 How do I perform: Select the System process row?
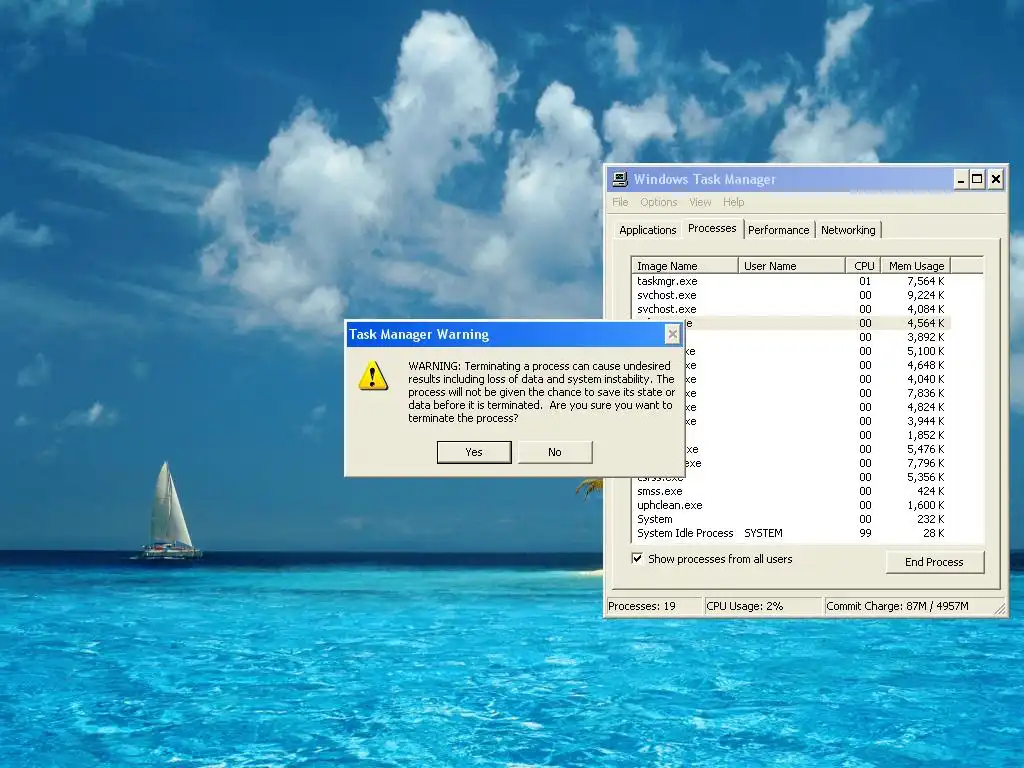(791, 519)
